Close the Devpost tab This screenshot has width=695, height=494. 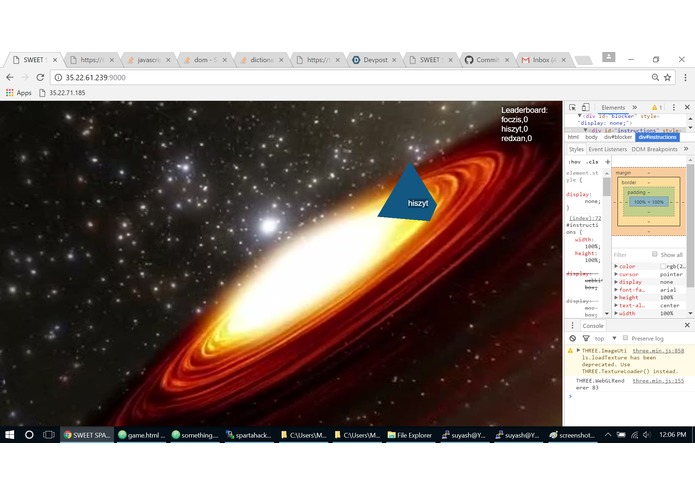pos(394,60)
